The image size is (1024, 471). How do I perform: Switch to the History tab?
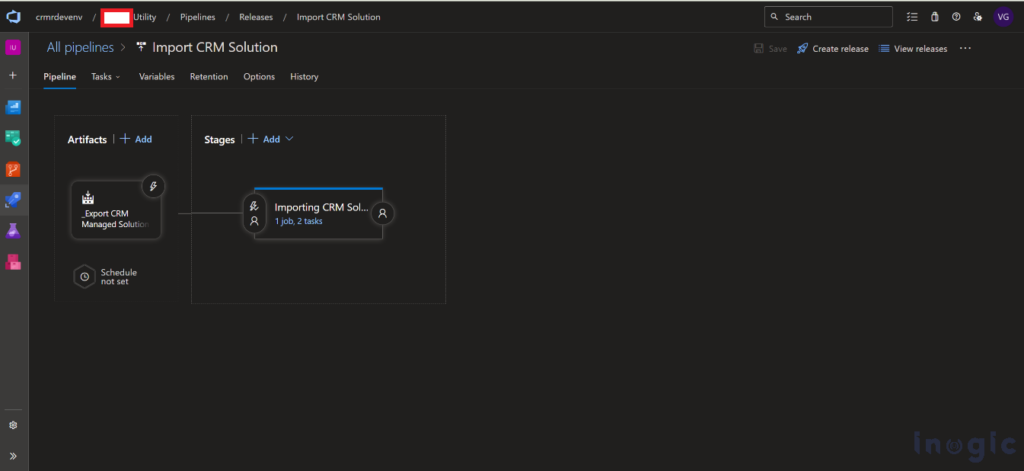pos(304,76)
